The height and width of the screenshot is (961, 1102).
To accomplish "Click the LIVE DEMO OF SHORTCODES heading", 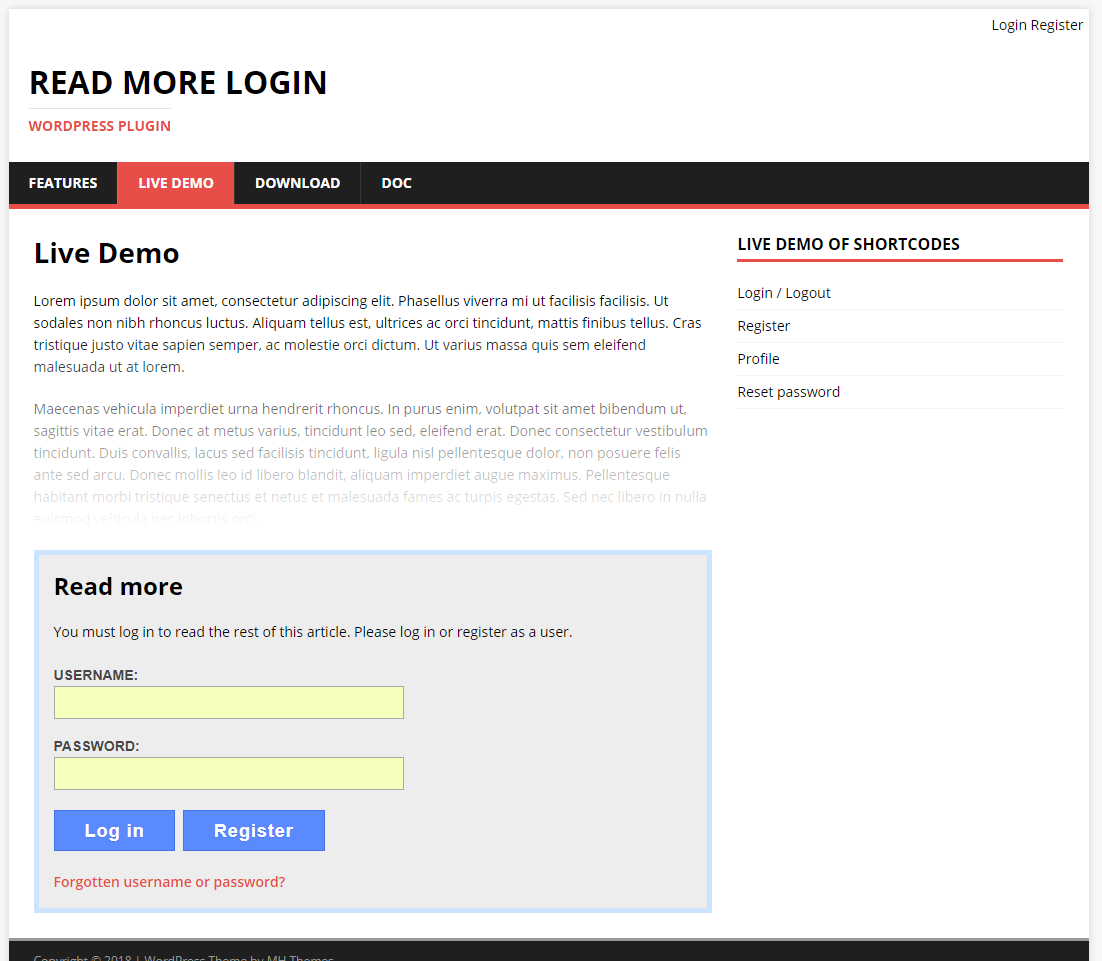I will (848, 243).
